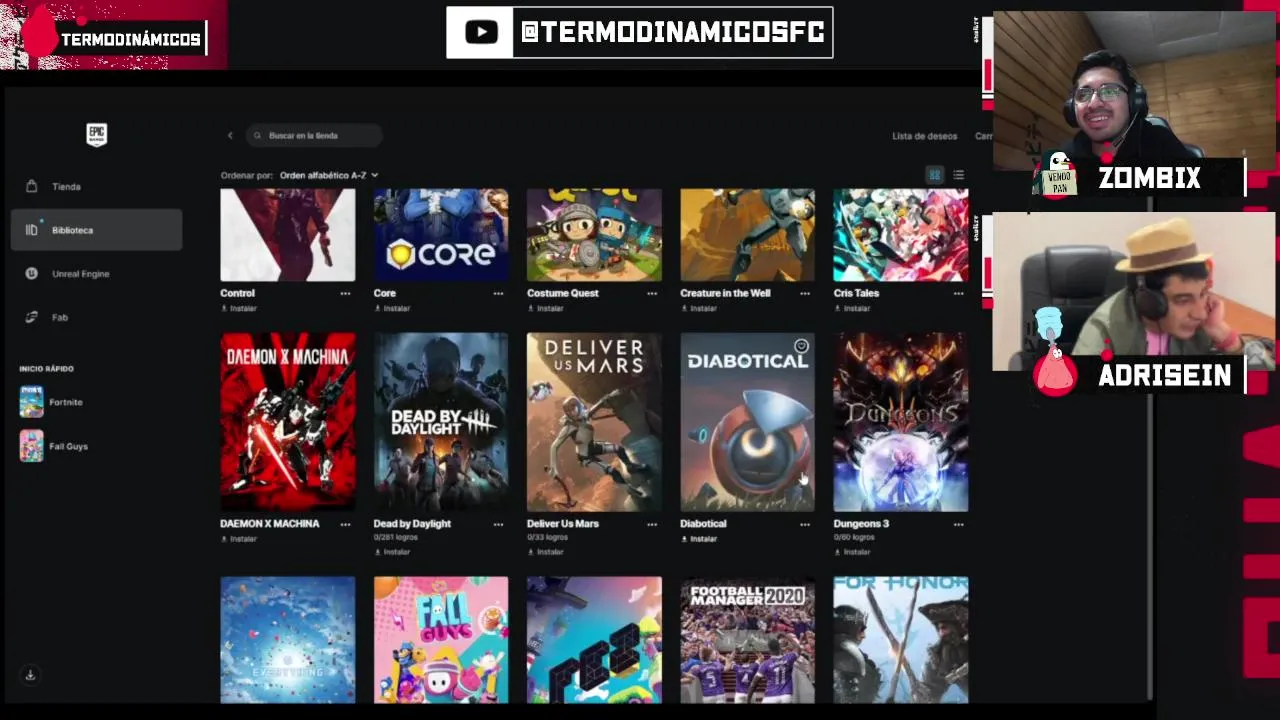Click the Epic Games logo icon

(96, 134)
